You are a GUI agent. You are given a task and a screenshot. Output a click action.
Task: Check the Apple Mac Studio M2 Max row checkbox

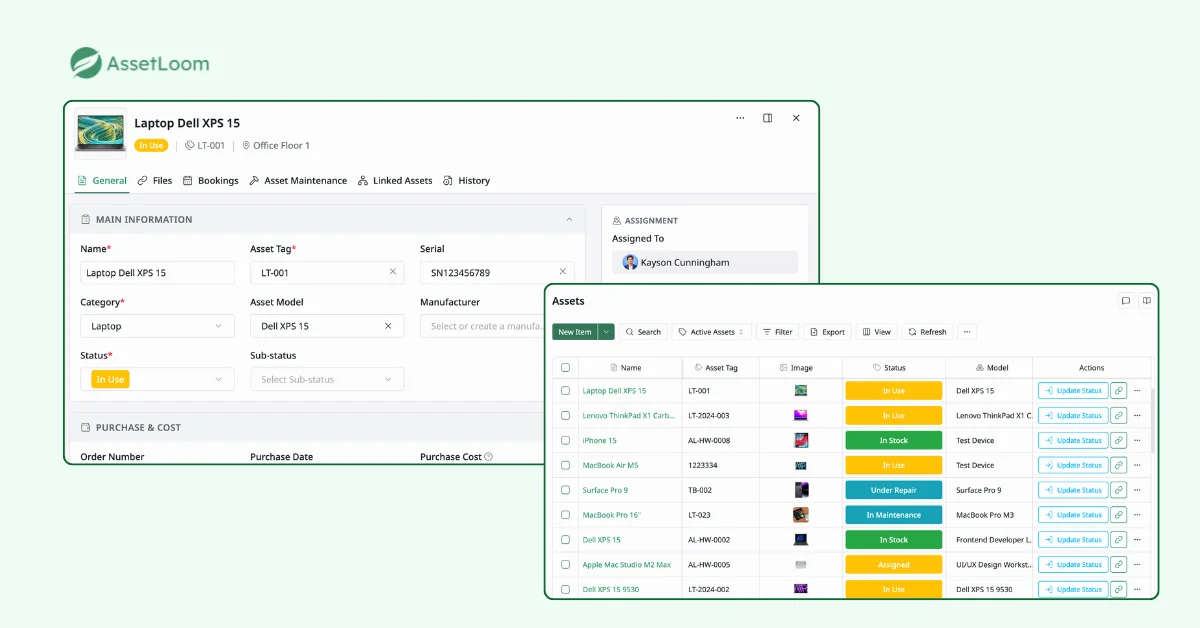coord(565,565)
